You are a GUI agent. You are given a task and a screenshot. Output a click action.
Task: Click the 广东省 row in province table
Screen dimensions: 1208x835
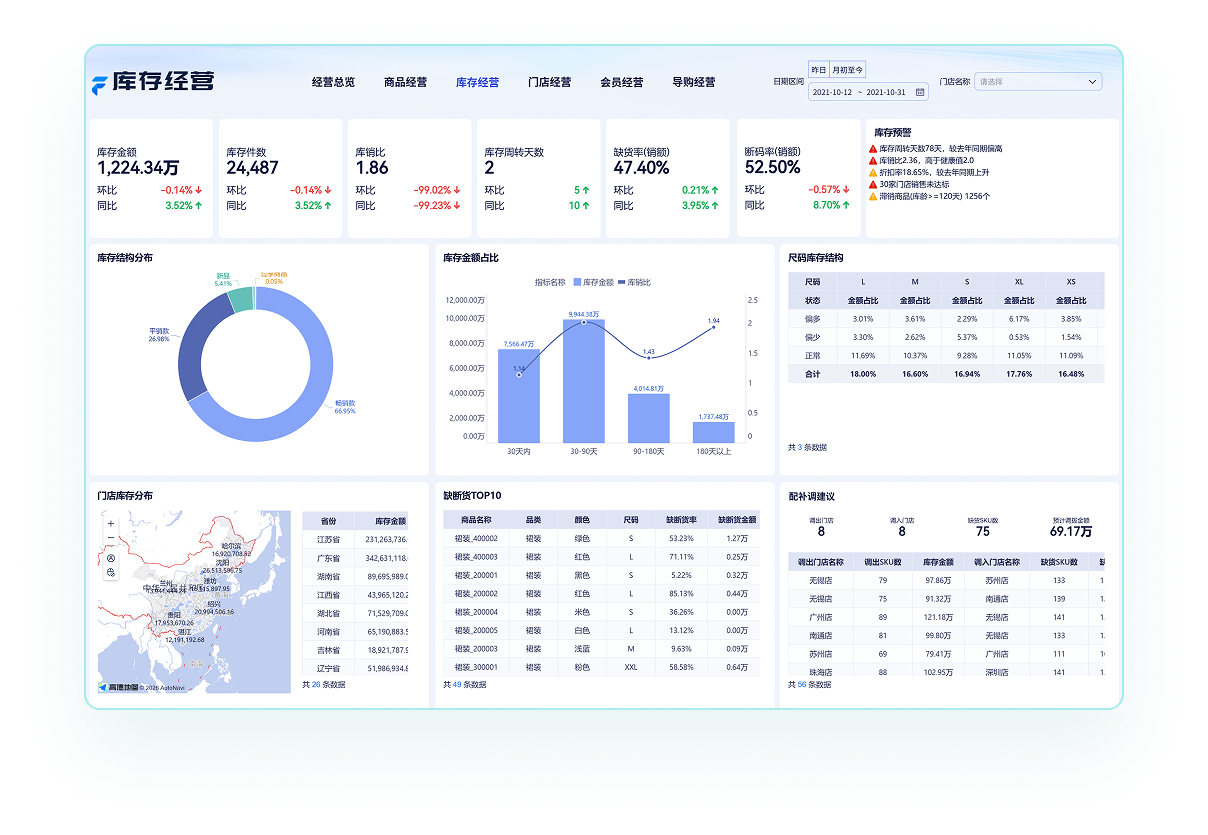(x=355, y=558)
